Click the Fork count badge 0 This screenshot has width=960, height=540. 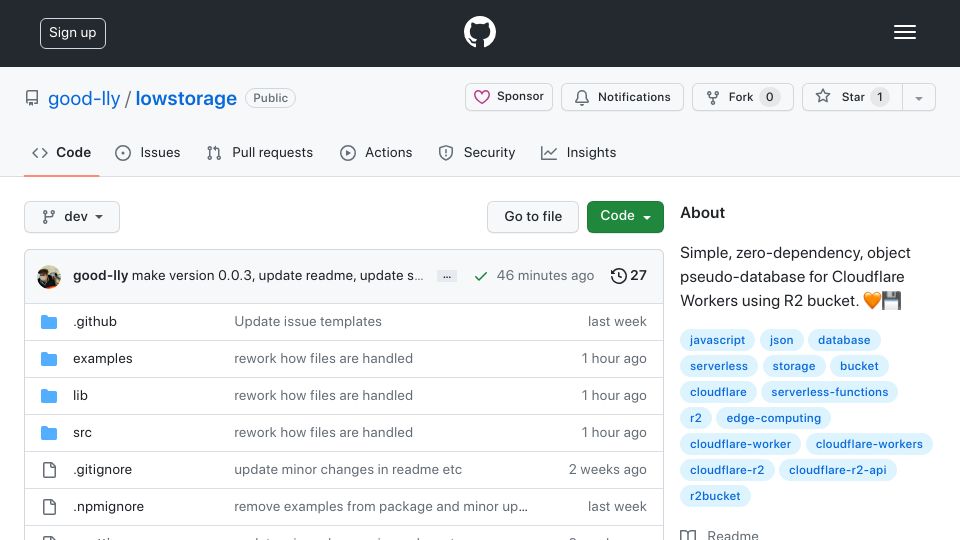(x=770, y=97)
